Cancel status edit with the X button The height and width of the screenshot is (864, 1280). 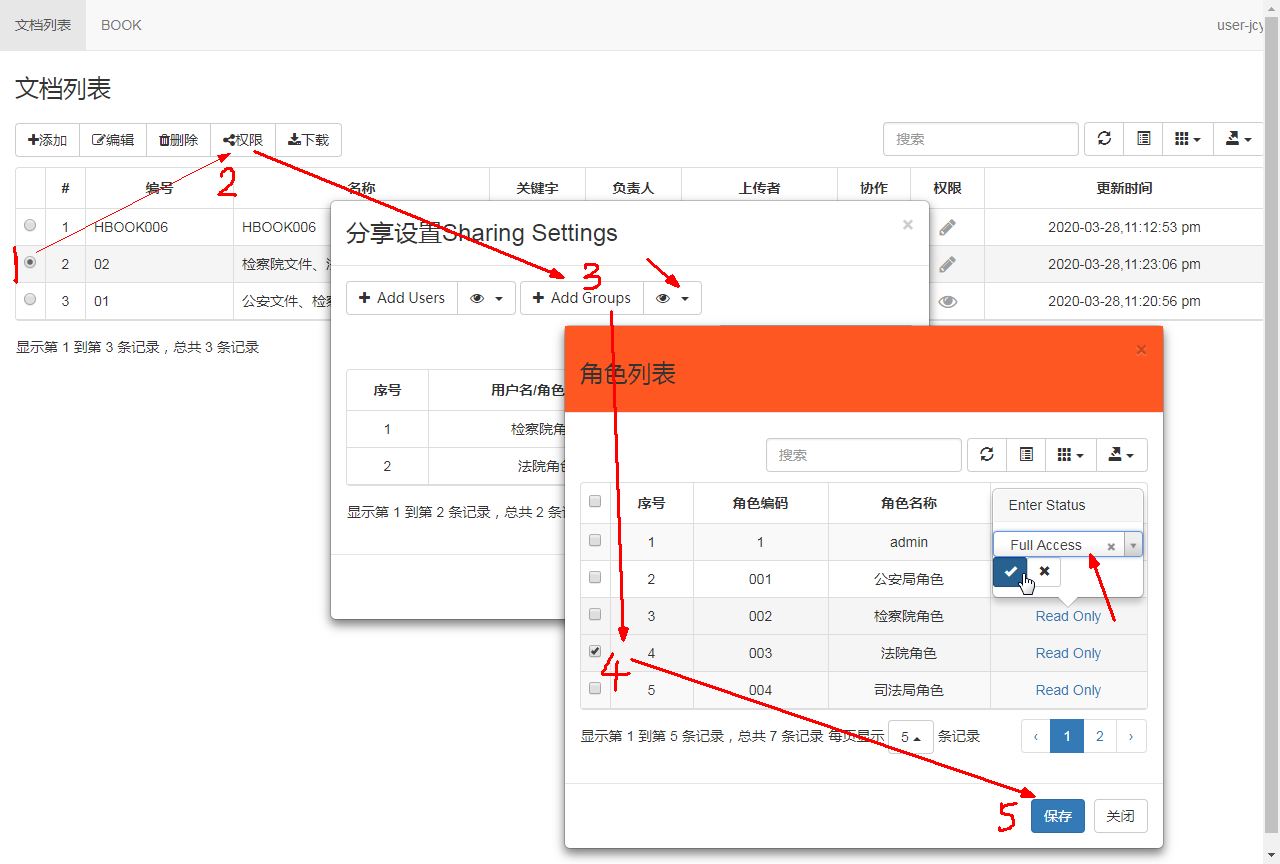point(1044,571)
